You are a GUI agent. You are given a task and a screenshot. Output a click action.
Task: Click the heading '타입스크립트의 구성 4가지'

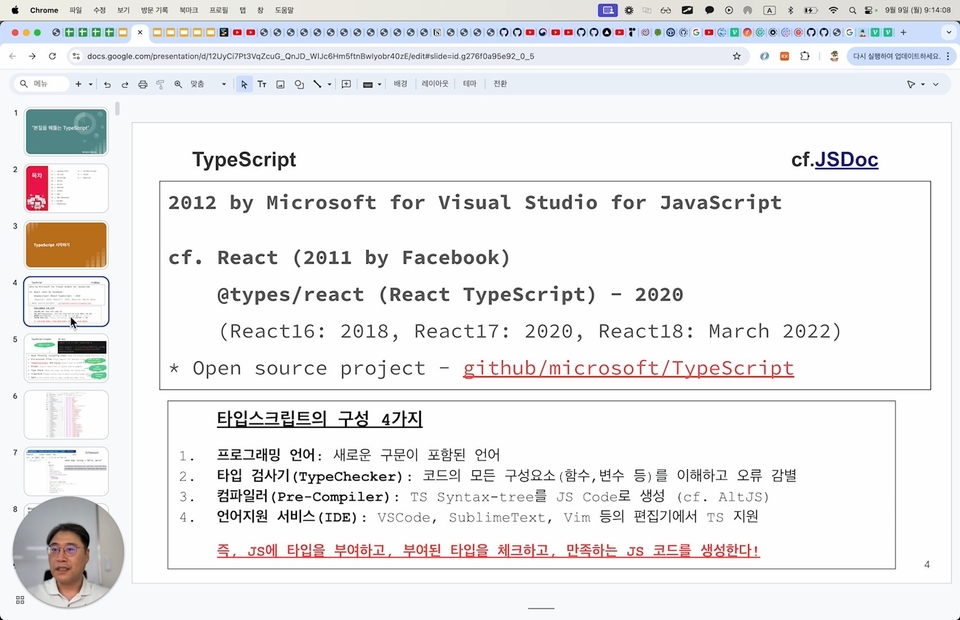(x=320, y=419)
